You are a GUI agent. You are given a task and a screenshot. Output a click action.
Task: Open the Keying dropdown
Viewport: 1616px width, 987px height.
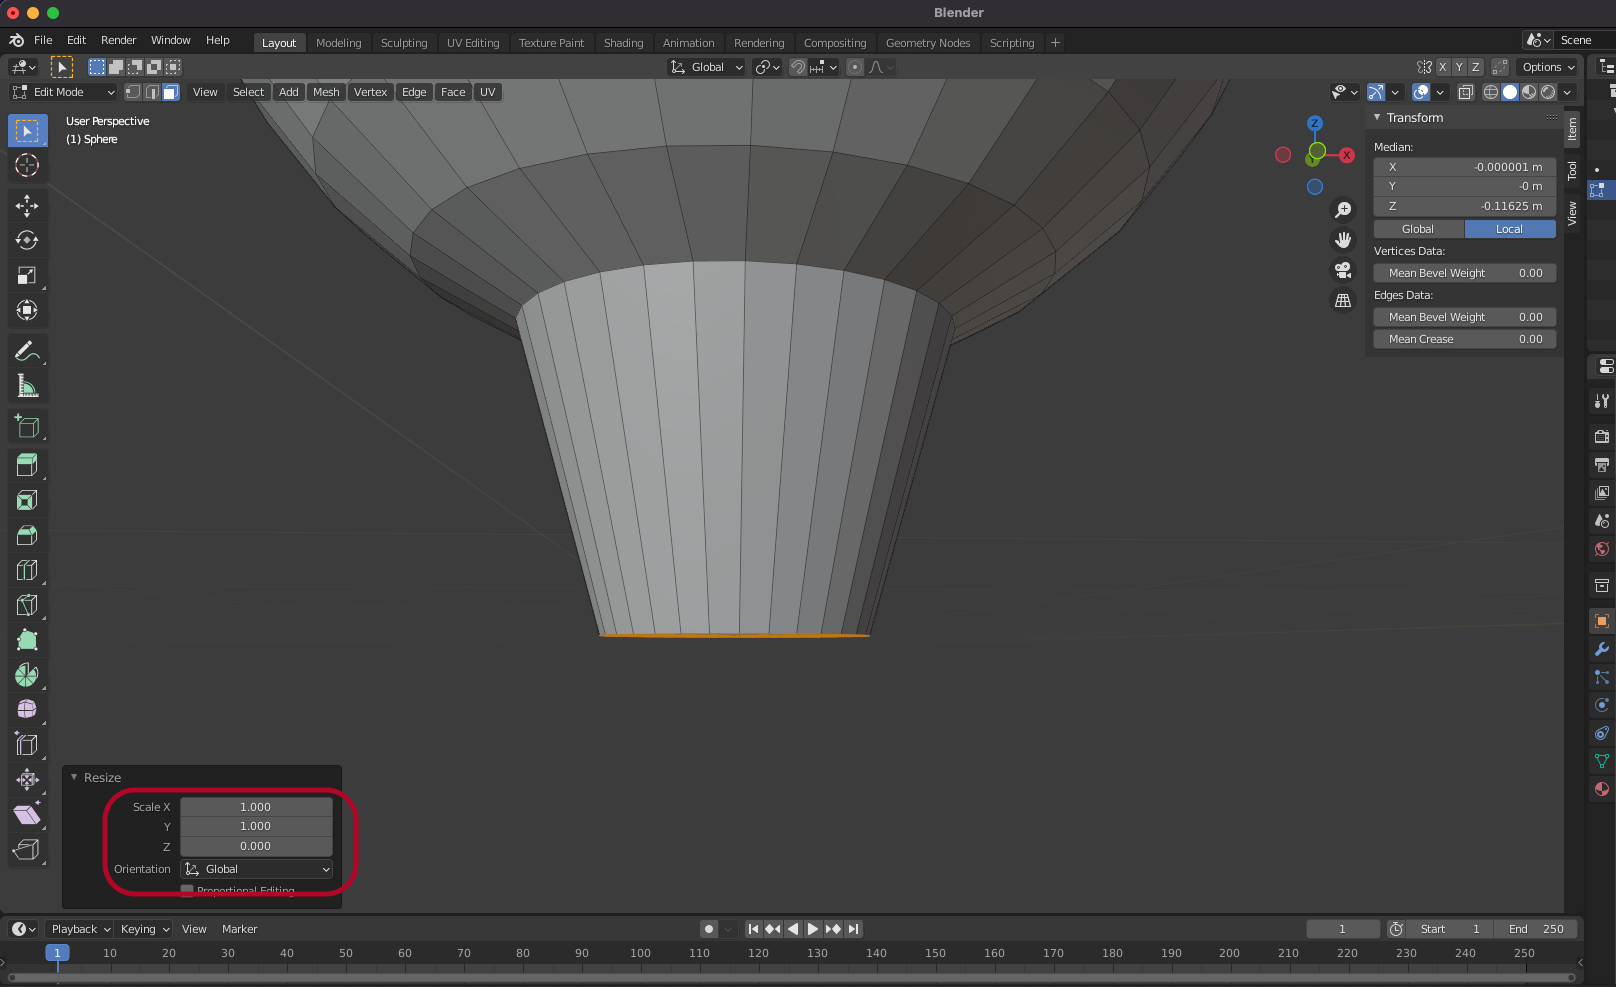(145, 929)
